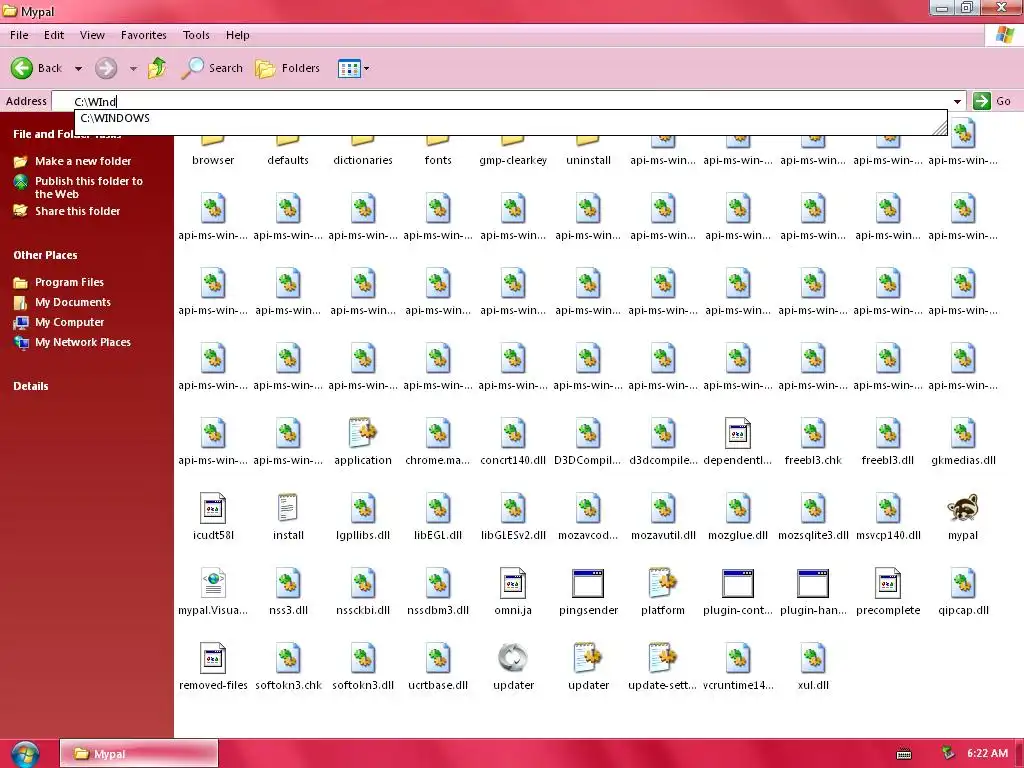Open the Edit menu
Viewport: 1024px width, 768px height.
pos(54,35)
